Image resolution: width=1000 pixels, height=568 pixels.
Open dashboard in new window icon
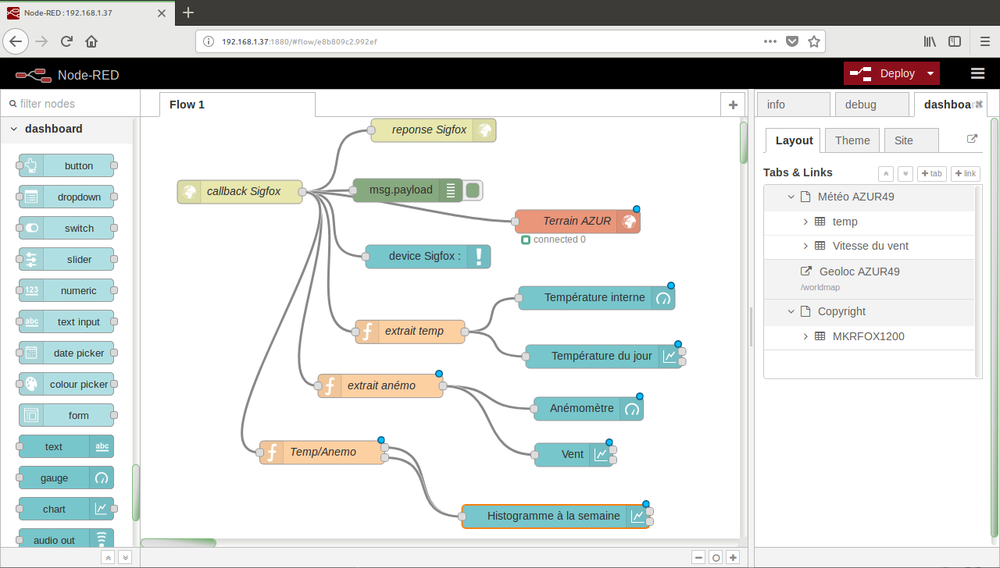click(972, 139)
